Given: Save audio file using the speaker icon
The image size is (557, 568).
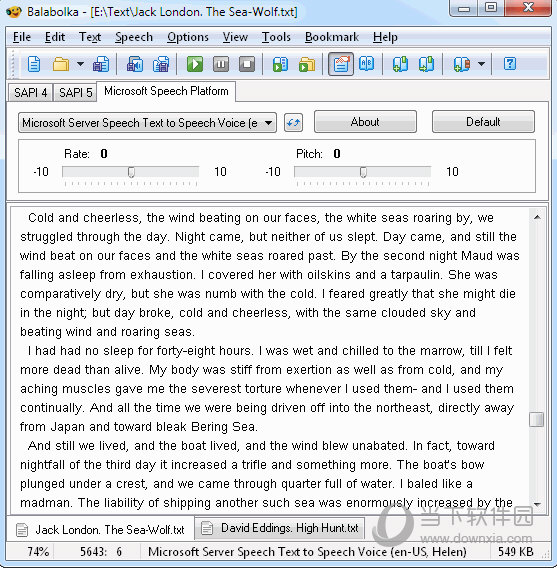Looking at the screenshot, I should pyautogui.click(x=135, y=64).
